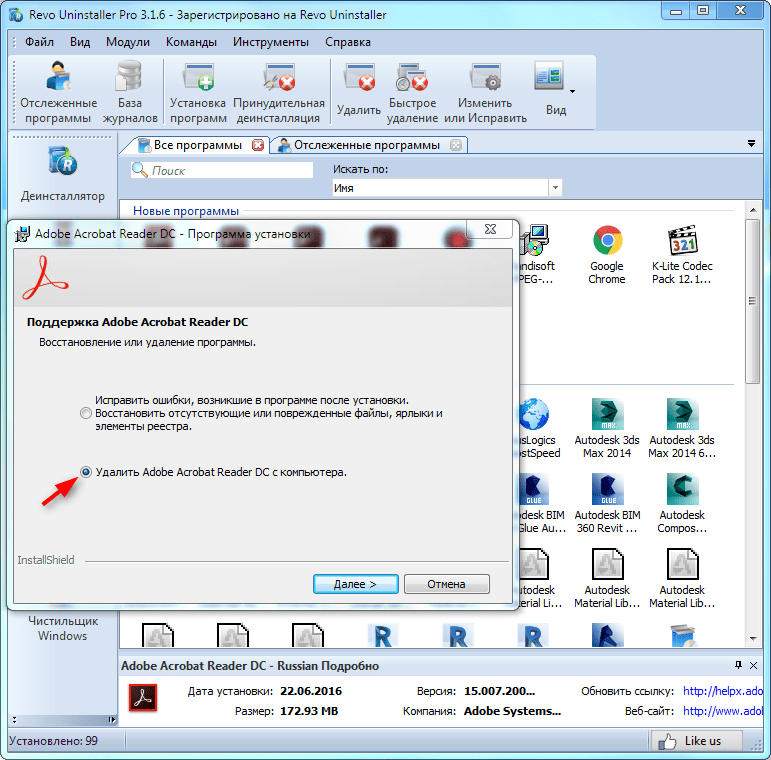Open the Logs Database icon (База журналов)
Image resolution: width=771 pixels, height=760 pixels.
tap(130, 92)
